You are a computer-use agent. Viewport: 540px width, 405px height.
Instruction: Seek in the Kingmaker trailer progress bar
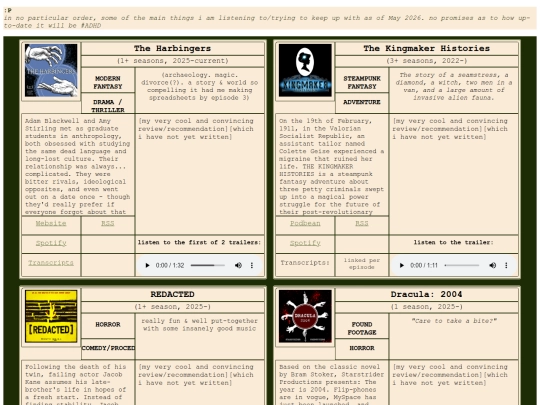(462, 265)
